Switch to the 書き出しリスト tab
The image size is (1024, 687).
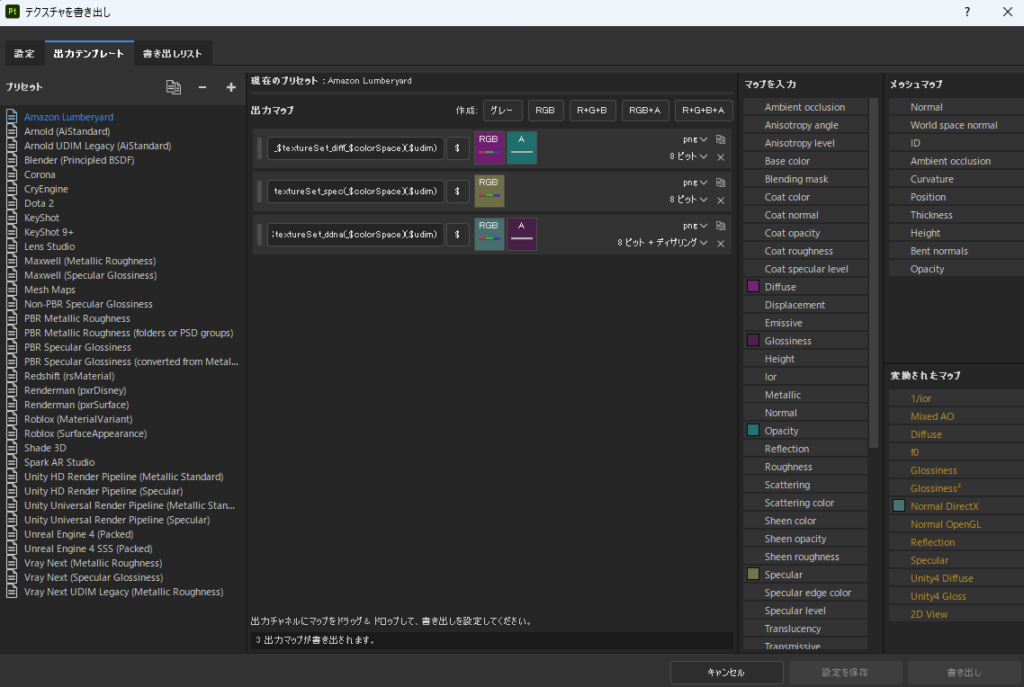coord(172,54)
